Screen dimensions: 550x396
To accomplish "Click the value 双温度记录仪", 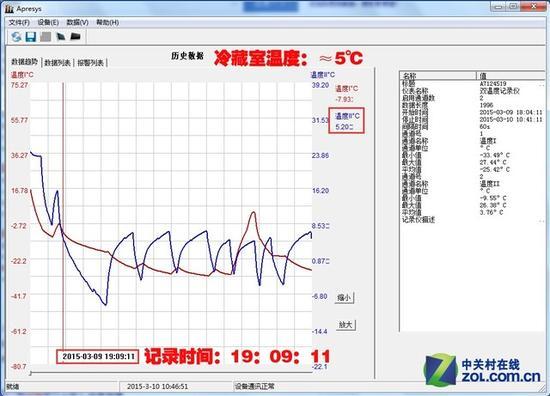I will 499,91.
